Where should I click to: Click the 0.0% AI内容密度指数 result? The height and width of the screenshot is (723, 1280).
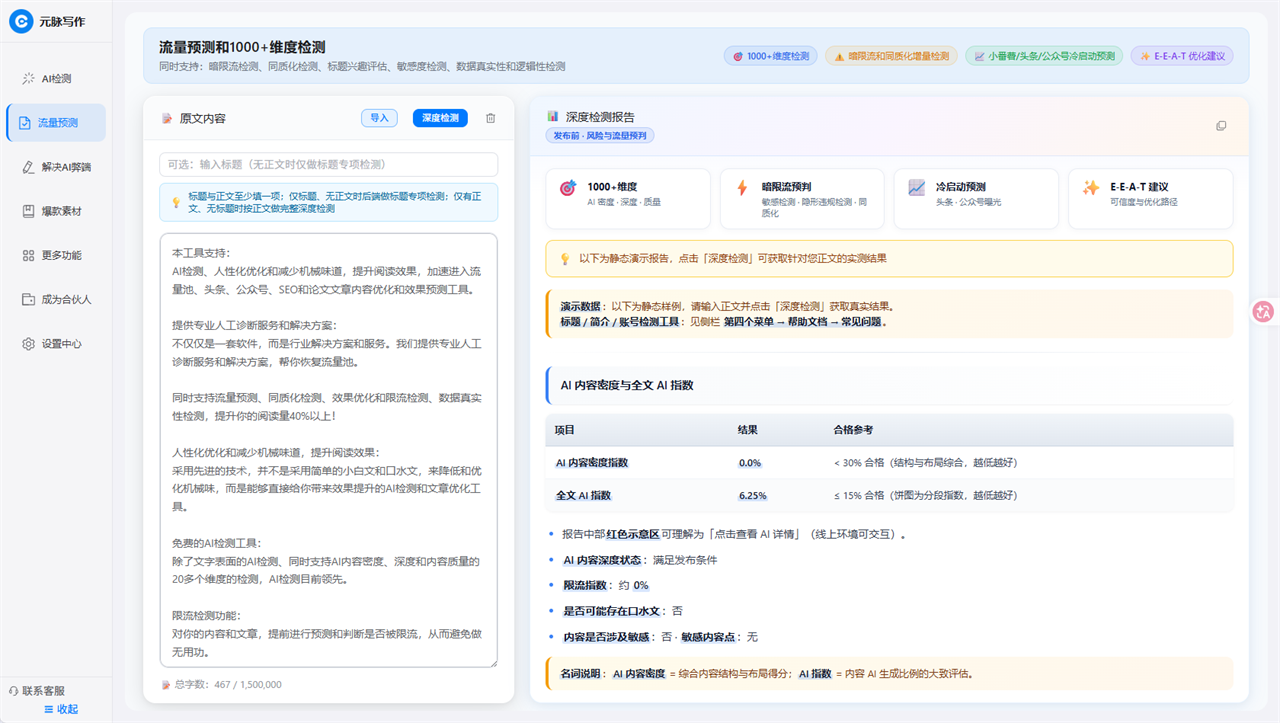pyautogui.click(x=750, y=463)
